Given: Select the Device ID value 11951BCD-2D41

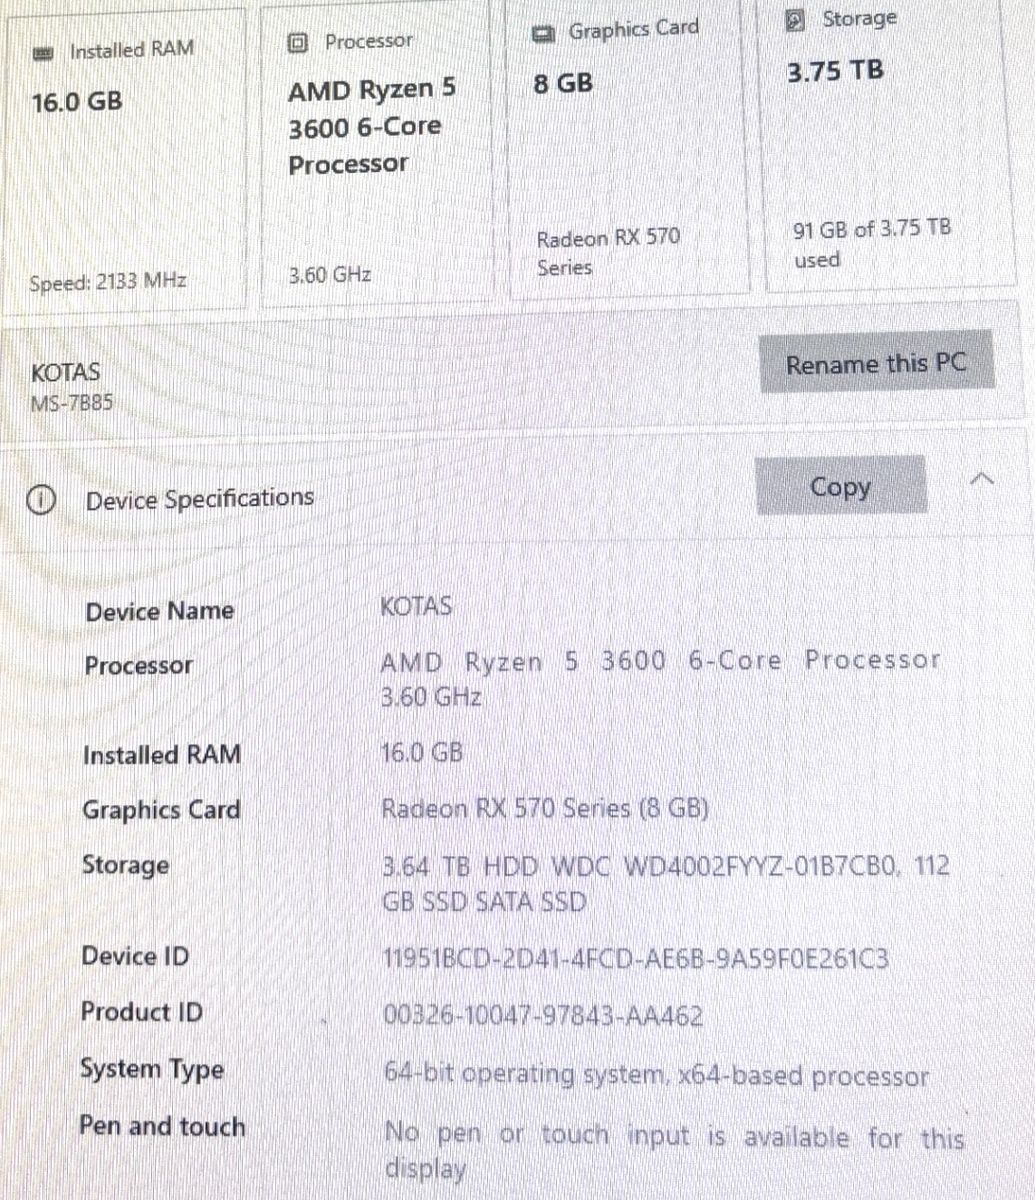Looking at the screenshot, I should [x=636, y=961].
